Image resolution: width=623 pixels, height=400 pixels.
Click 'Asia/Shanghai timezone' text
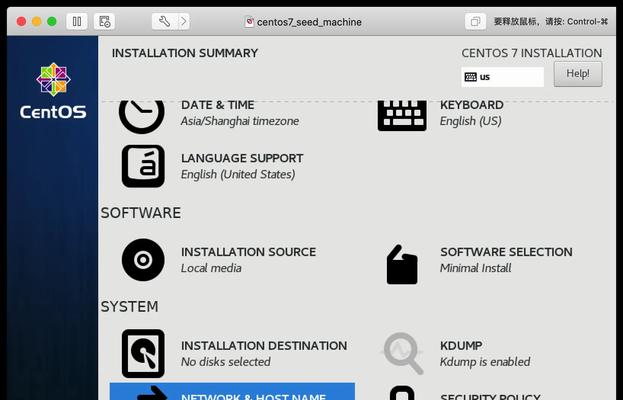[x=240, y=121]
